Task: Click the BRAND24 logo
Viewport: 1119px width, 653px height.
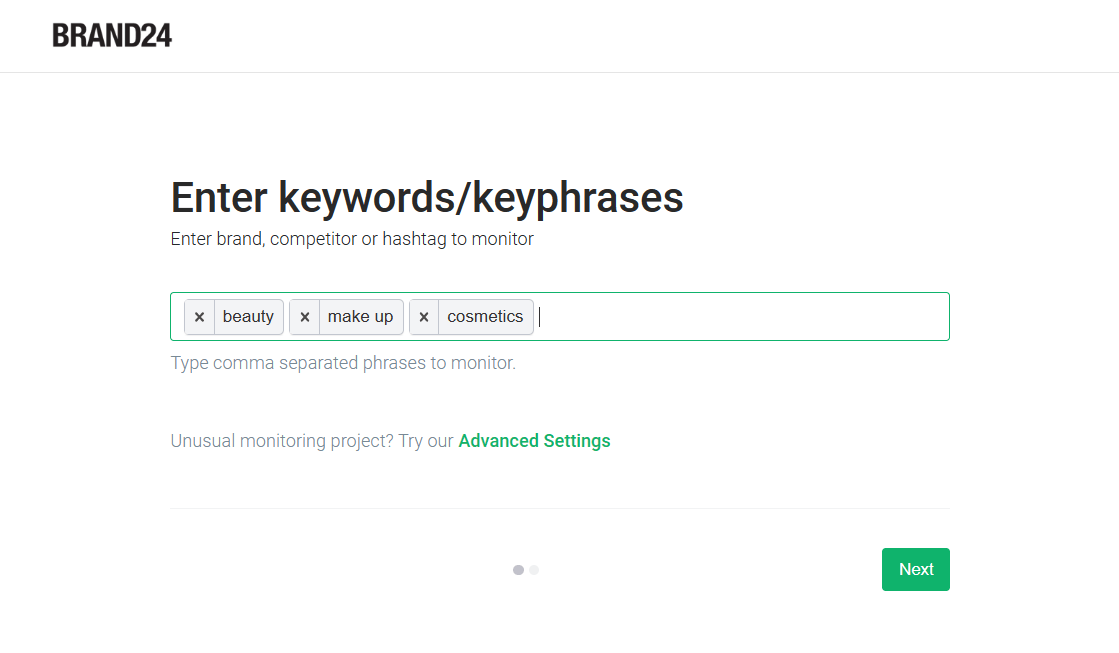Action: [112, 36]
